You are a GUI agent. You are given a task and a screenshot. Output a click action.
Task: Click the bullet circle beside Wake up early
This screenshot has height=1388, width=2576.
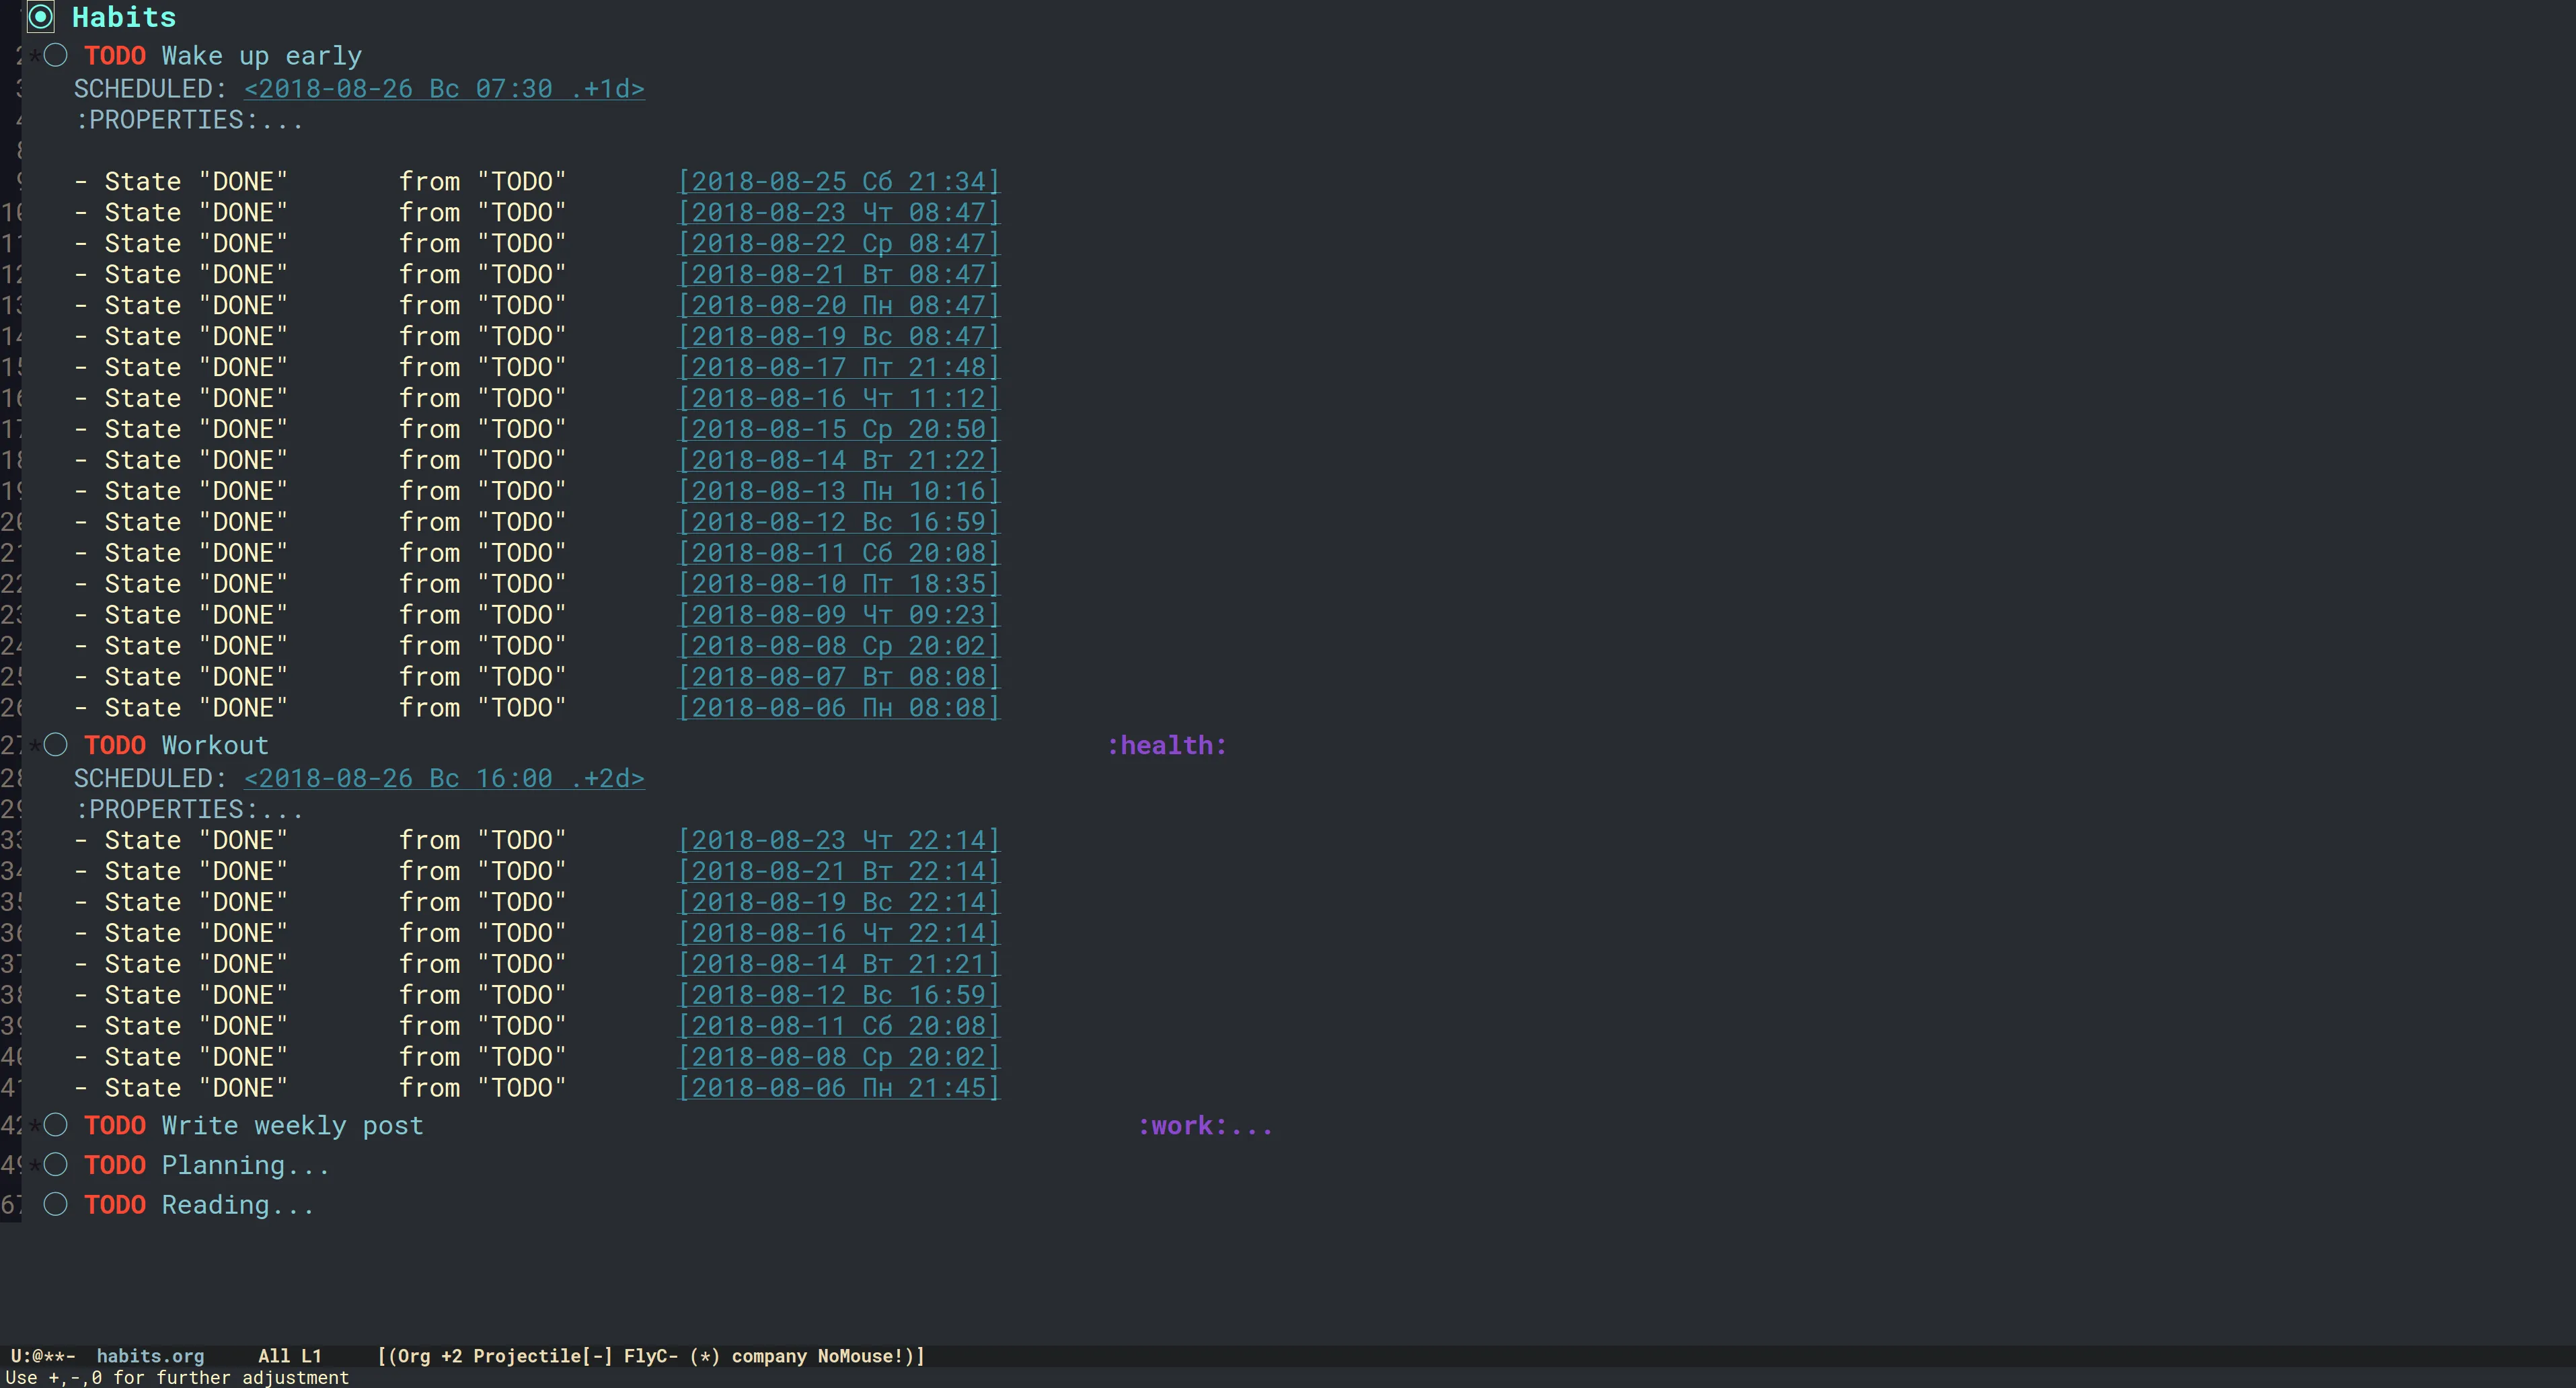click(x=56, y=55)
